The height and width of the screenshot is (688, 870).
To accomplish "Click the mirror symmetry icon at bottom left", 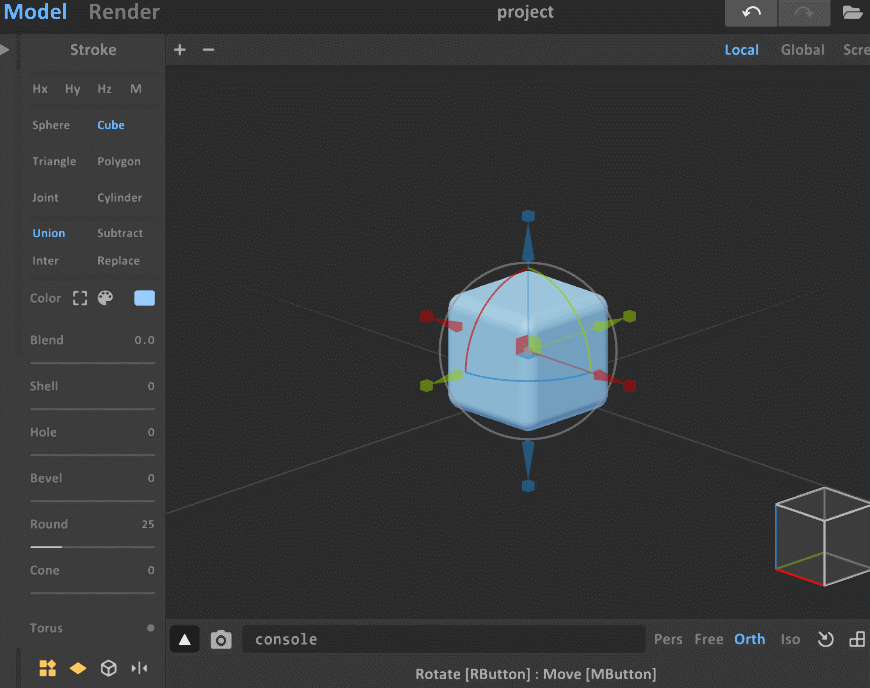I will (139, 669).
